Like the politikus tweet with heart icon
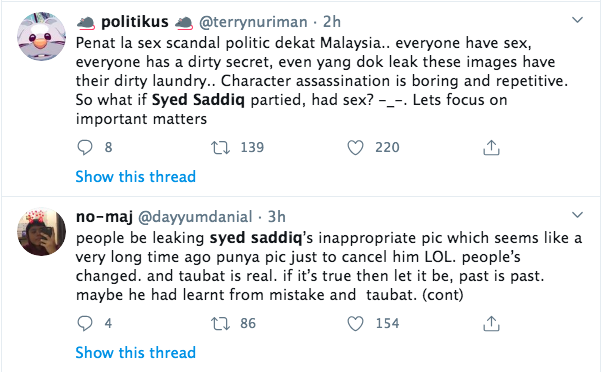 355,147
